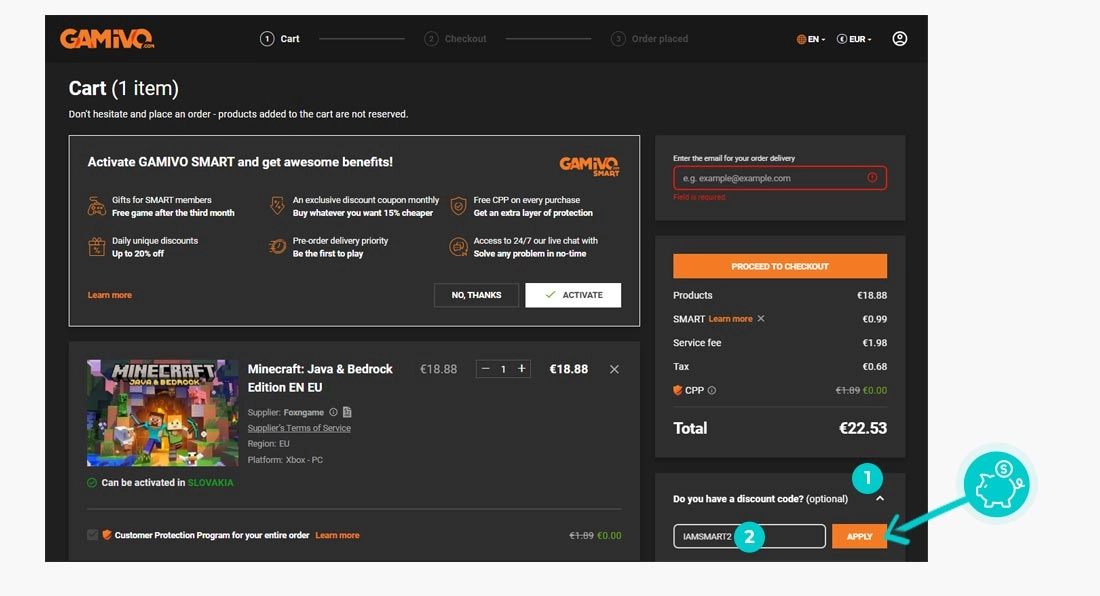Click the Total €22.53 amount
The image size is (1100, 596).
coord(863,428)
